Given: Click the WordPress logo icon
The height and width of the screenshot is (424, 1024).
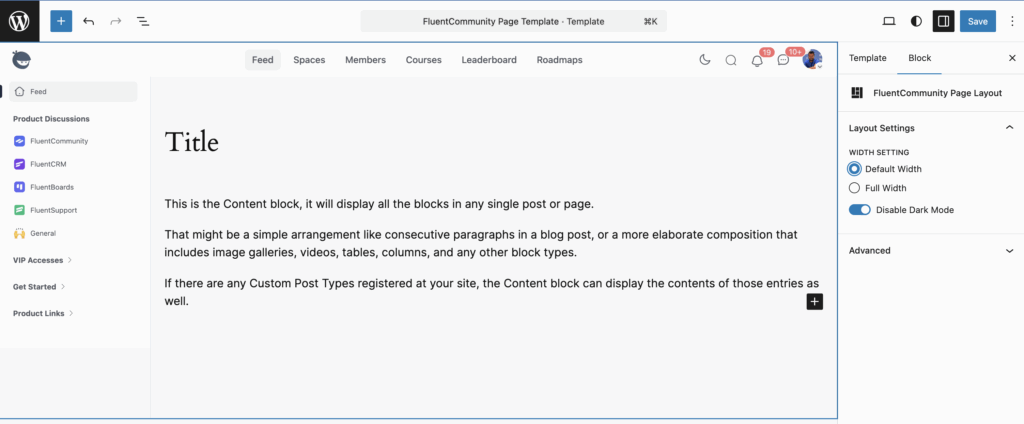Looking at the screenshot, I should pyautogui.click(x=19, y=21).
